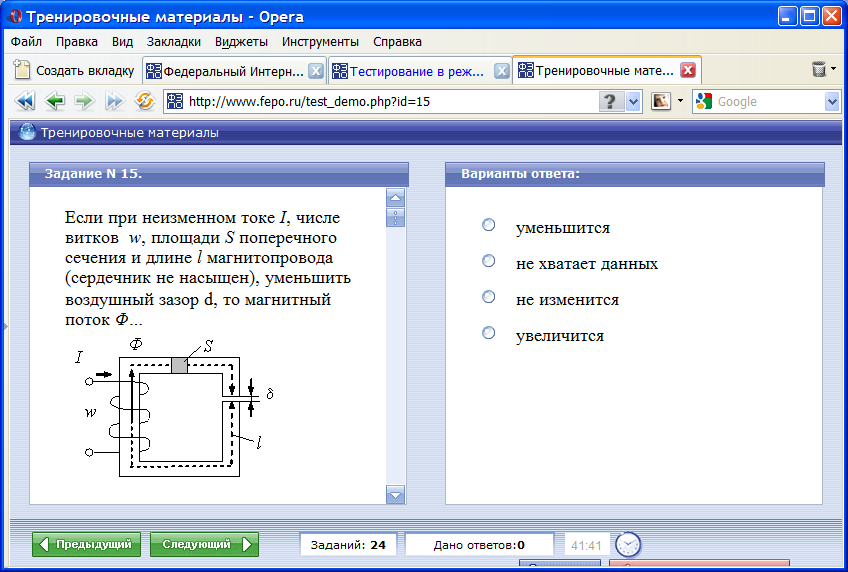This screenshot has height=572, width=848.
Task: Click the page icon in address bar
Action: tap(175, 101)
